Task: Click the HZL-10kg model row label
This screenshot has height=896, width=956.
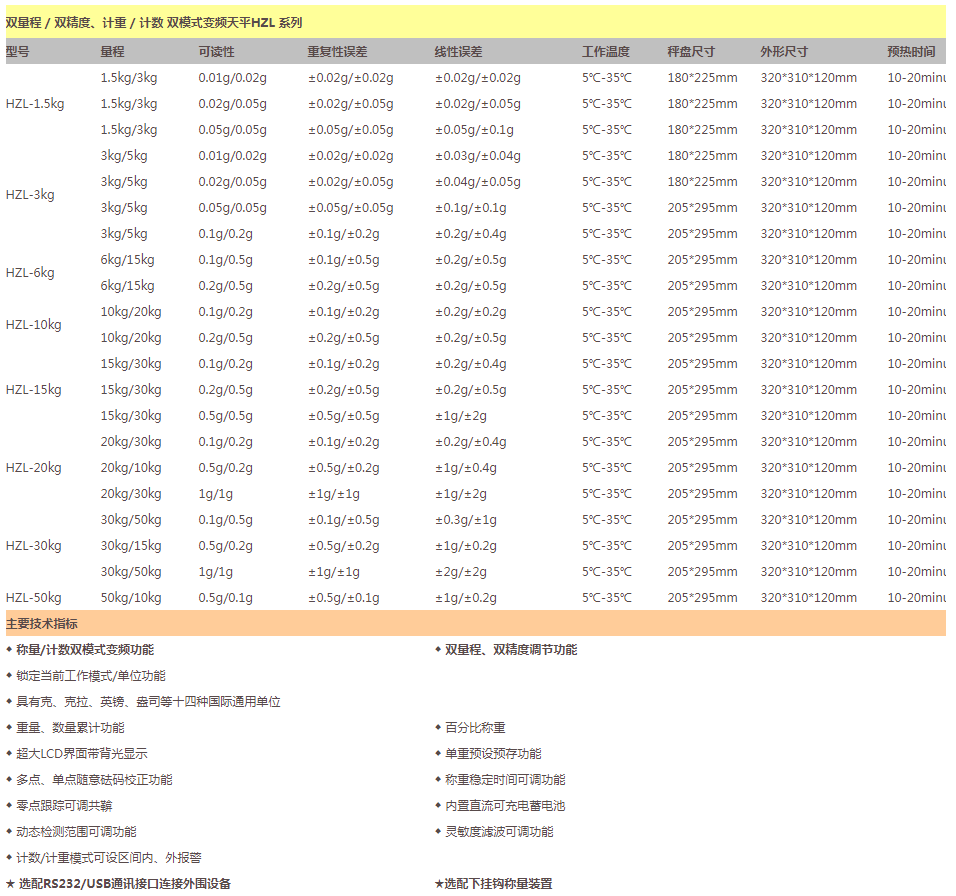Action: (x=33, y=325)
